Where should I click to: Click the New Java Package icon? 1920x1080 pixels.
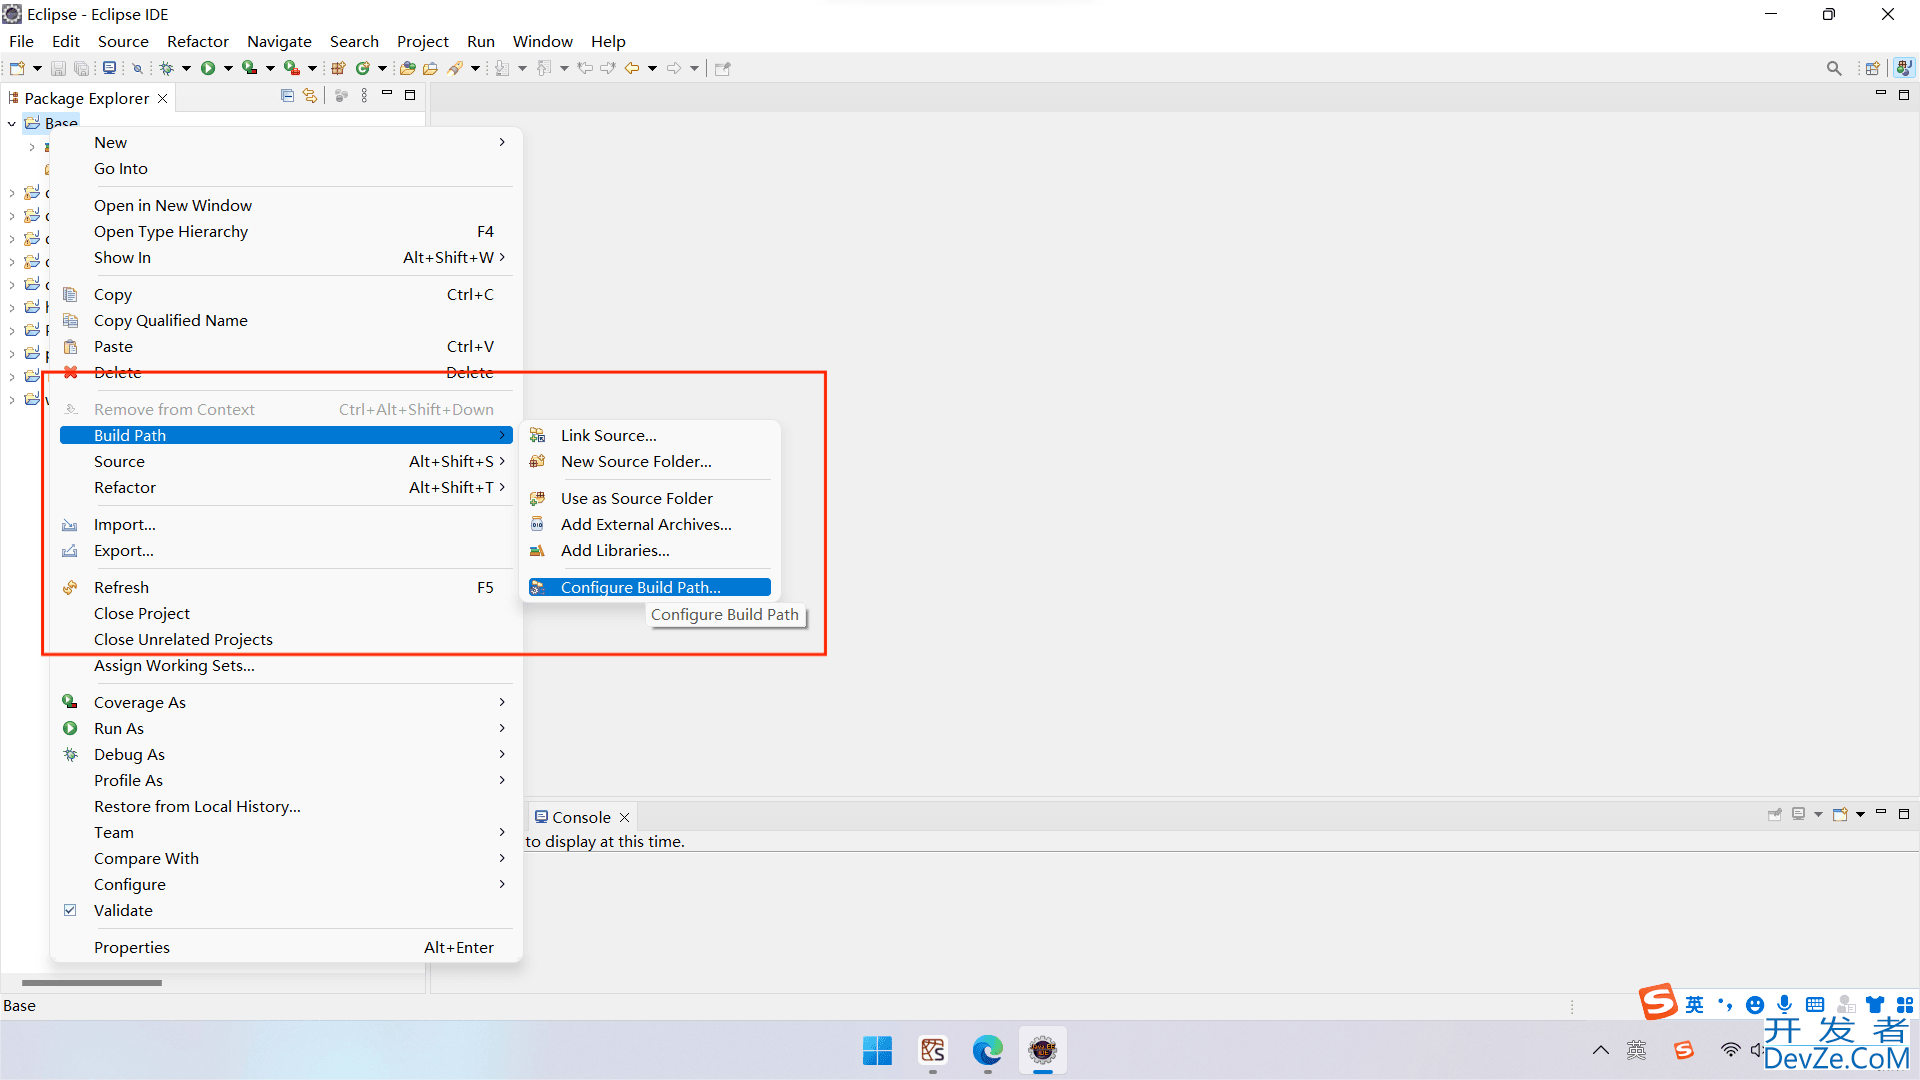[338, 68]
